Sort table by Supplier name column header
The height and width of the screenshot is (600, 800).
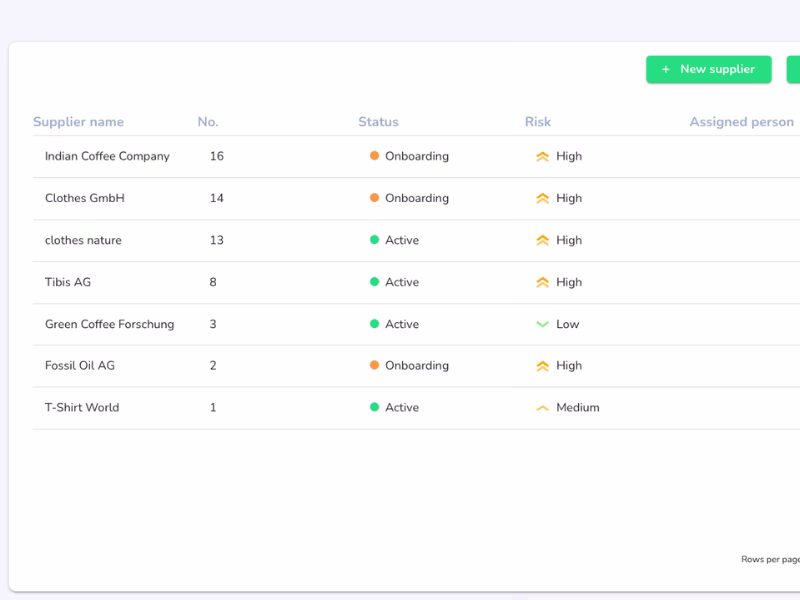click(78, 122)
